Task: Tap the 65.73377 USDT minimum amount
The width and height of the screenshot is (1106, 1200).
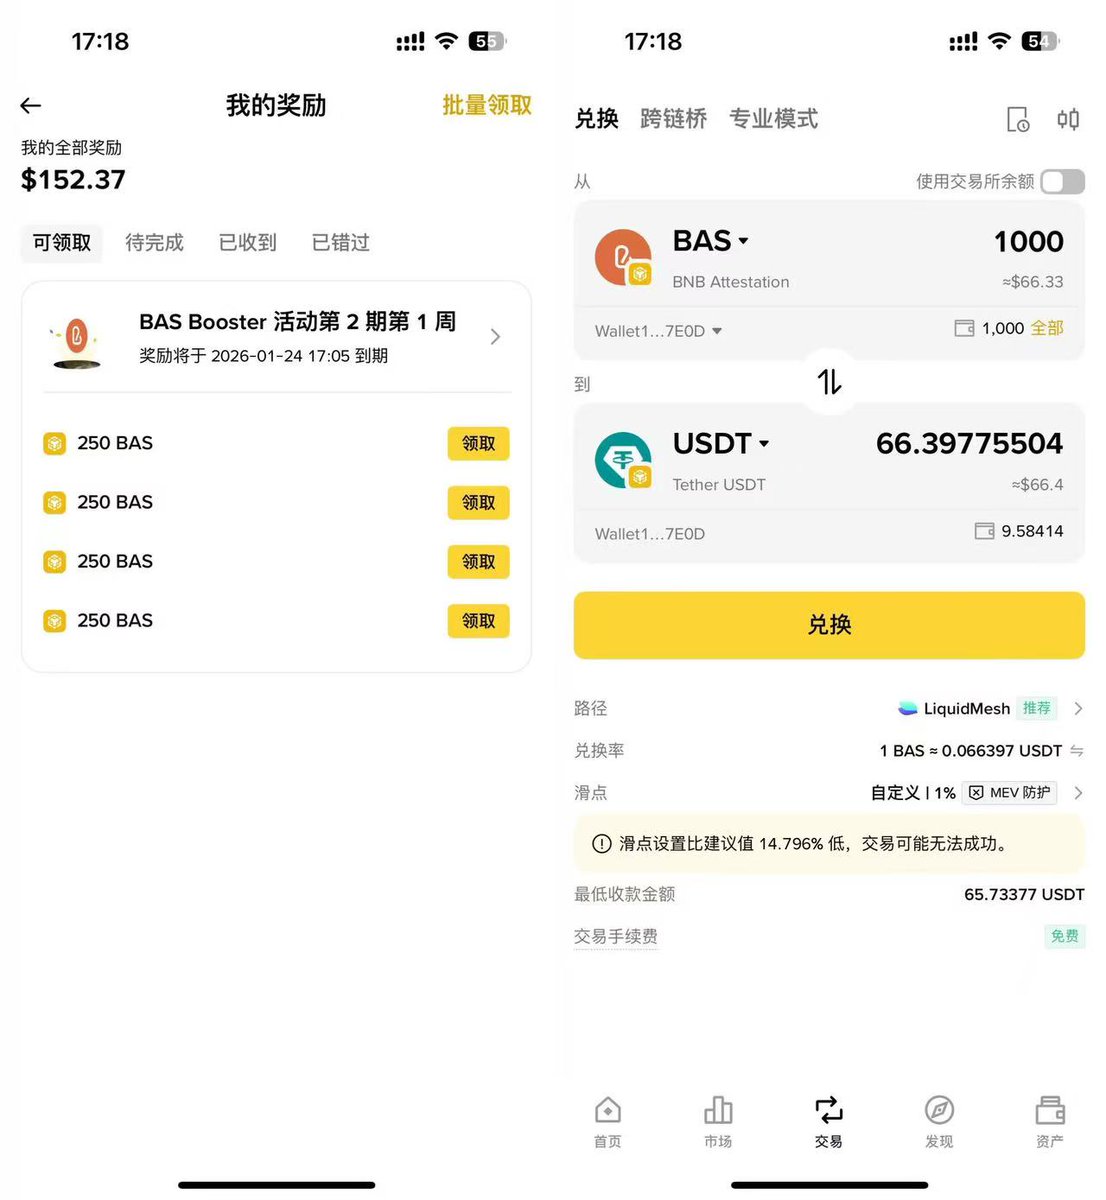Action: [x=1024, y=894]
